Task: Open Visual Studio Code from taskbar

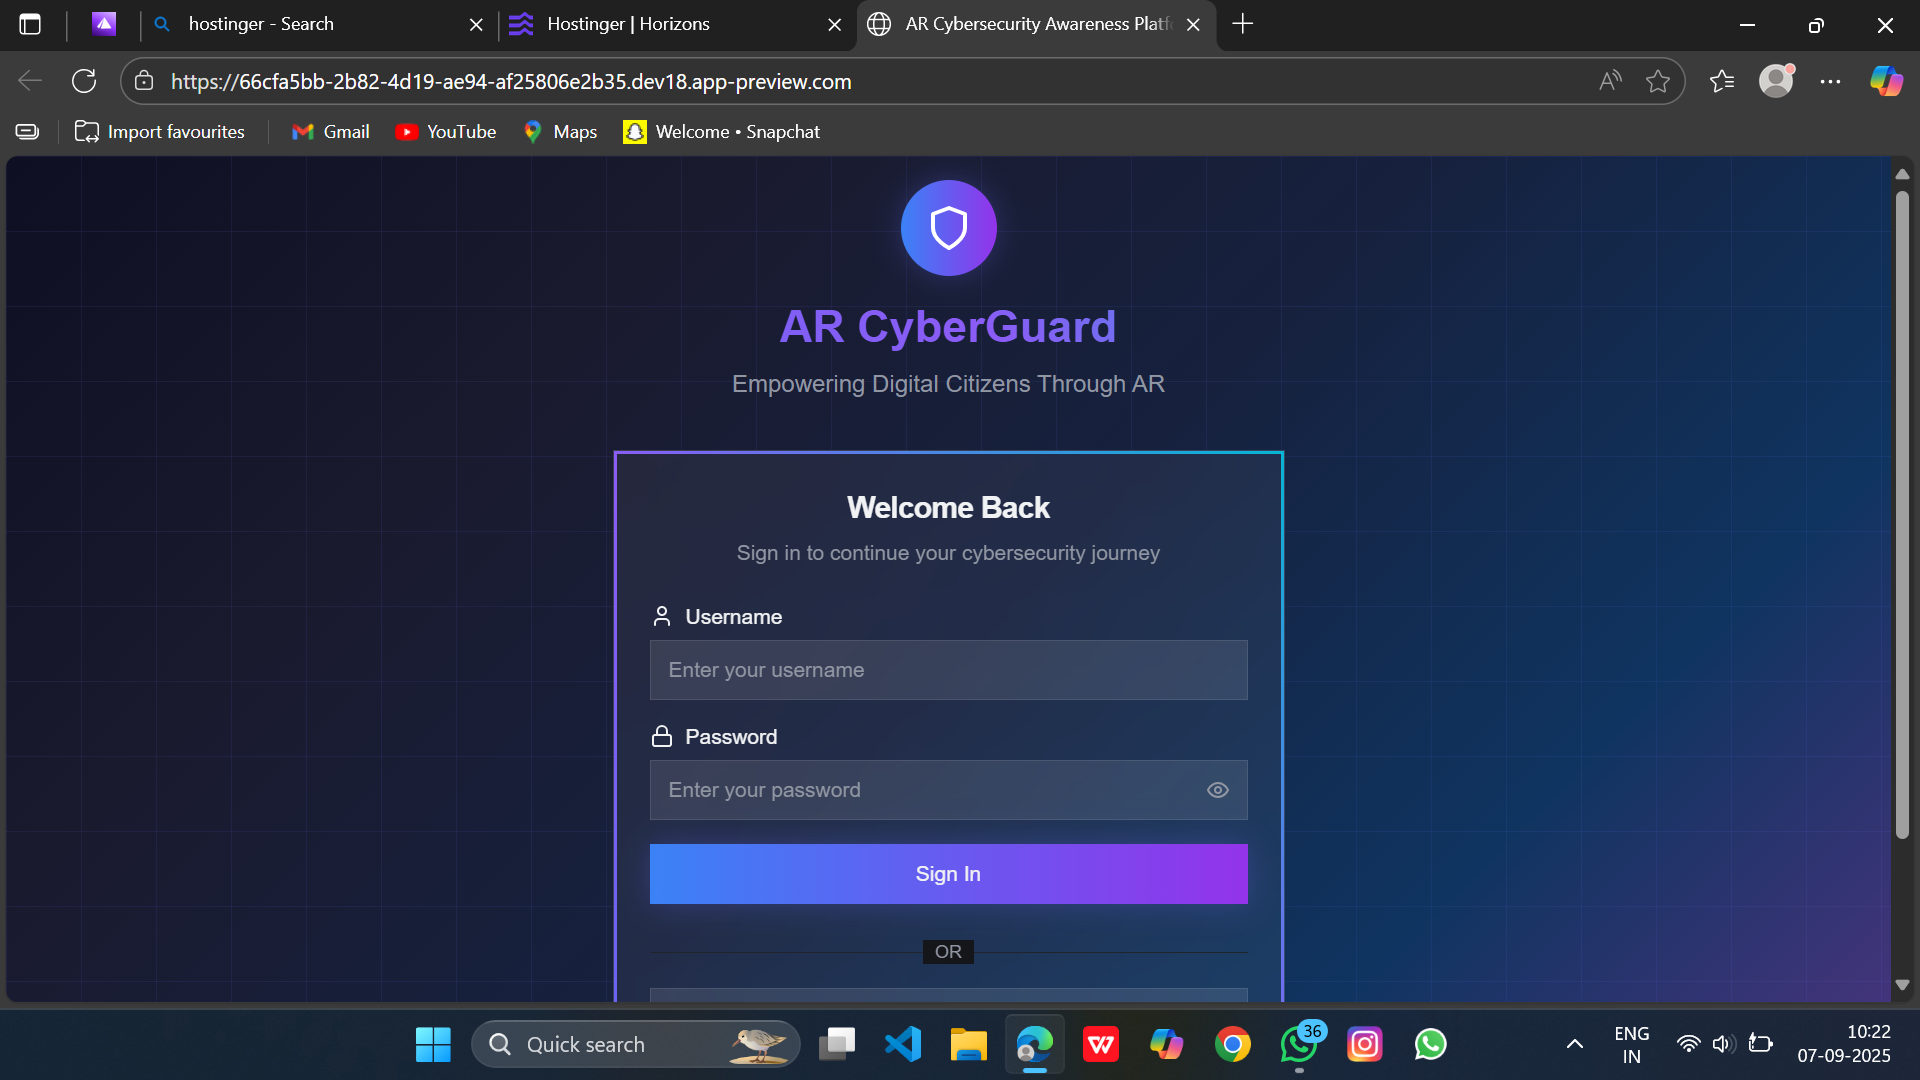Action: coord(903,1044)
